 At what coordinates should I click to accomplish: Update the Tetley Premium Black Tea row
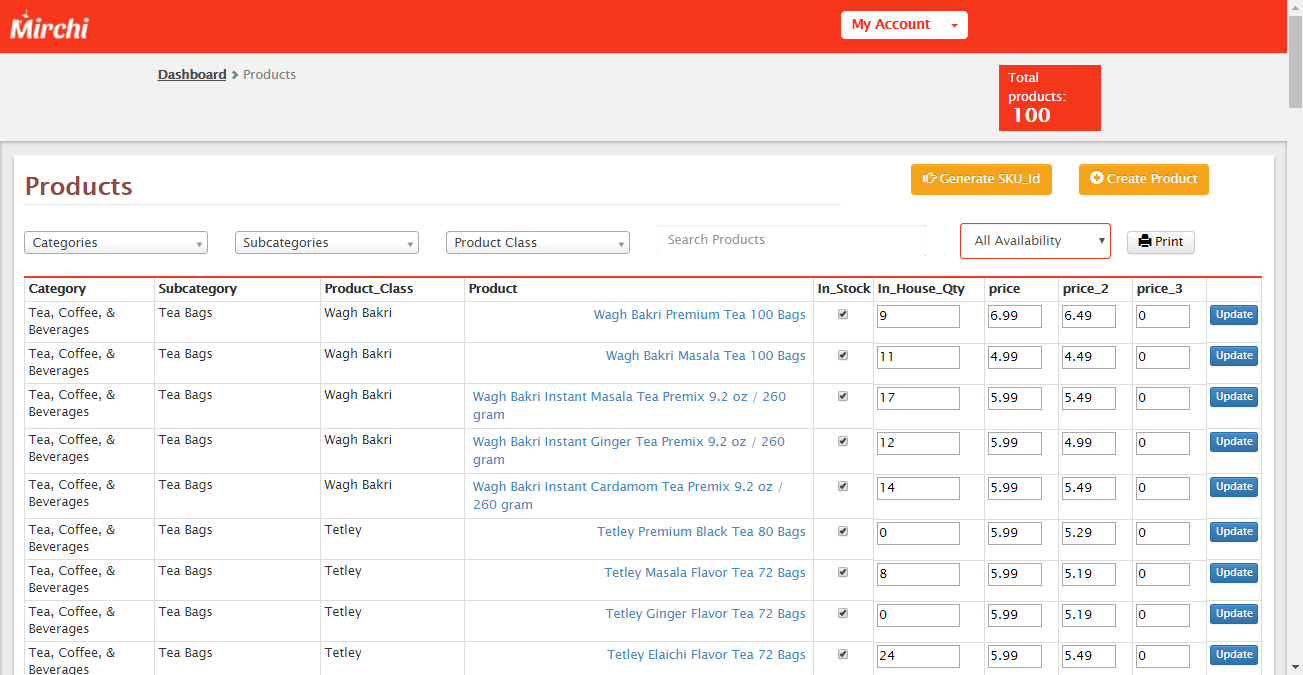tap(1234, 532)
